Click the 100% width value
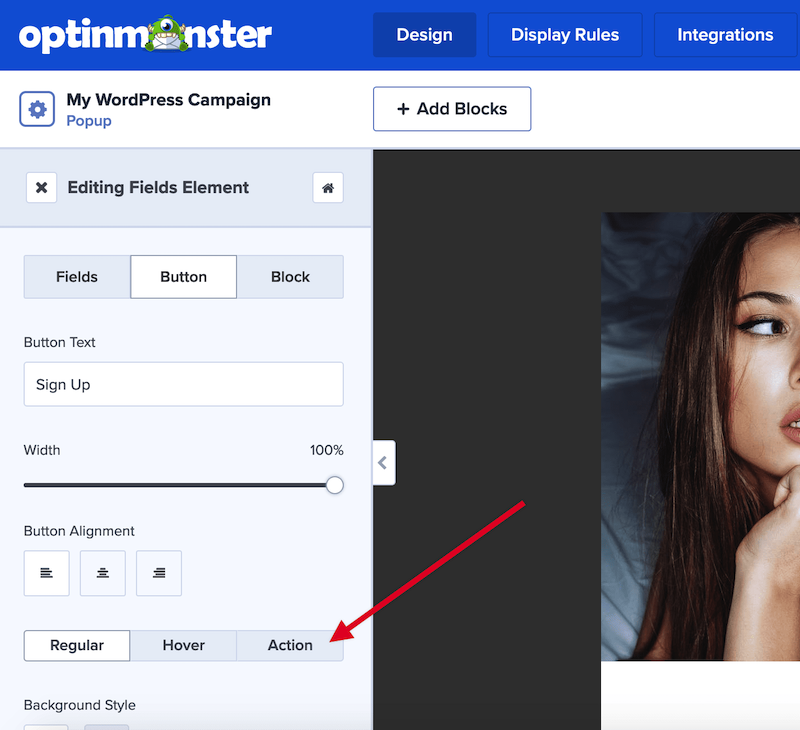This screenshot has width=800, height=730. tap(327, 450)
